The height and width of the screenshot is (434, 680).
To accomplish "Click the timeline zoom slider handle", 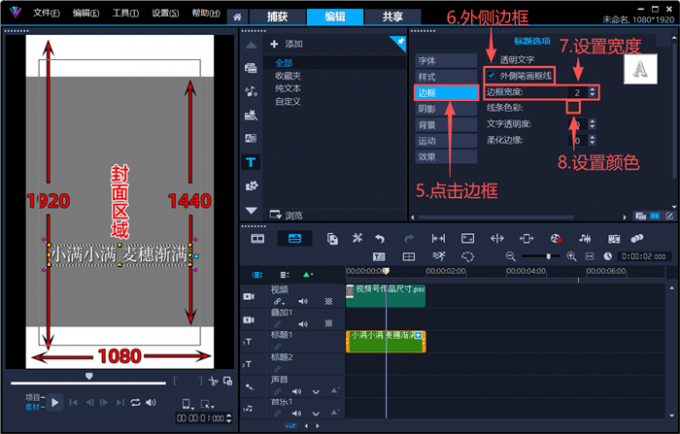I will point(548,257).
